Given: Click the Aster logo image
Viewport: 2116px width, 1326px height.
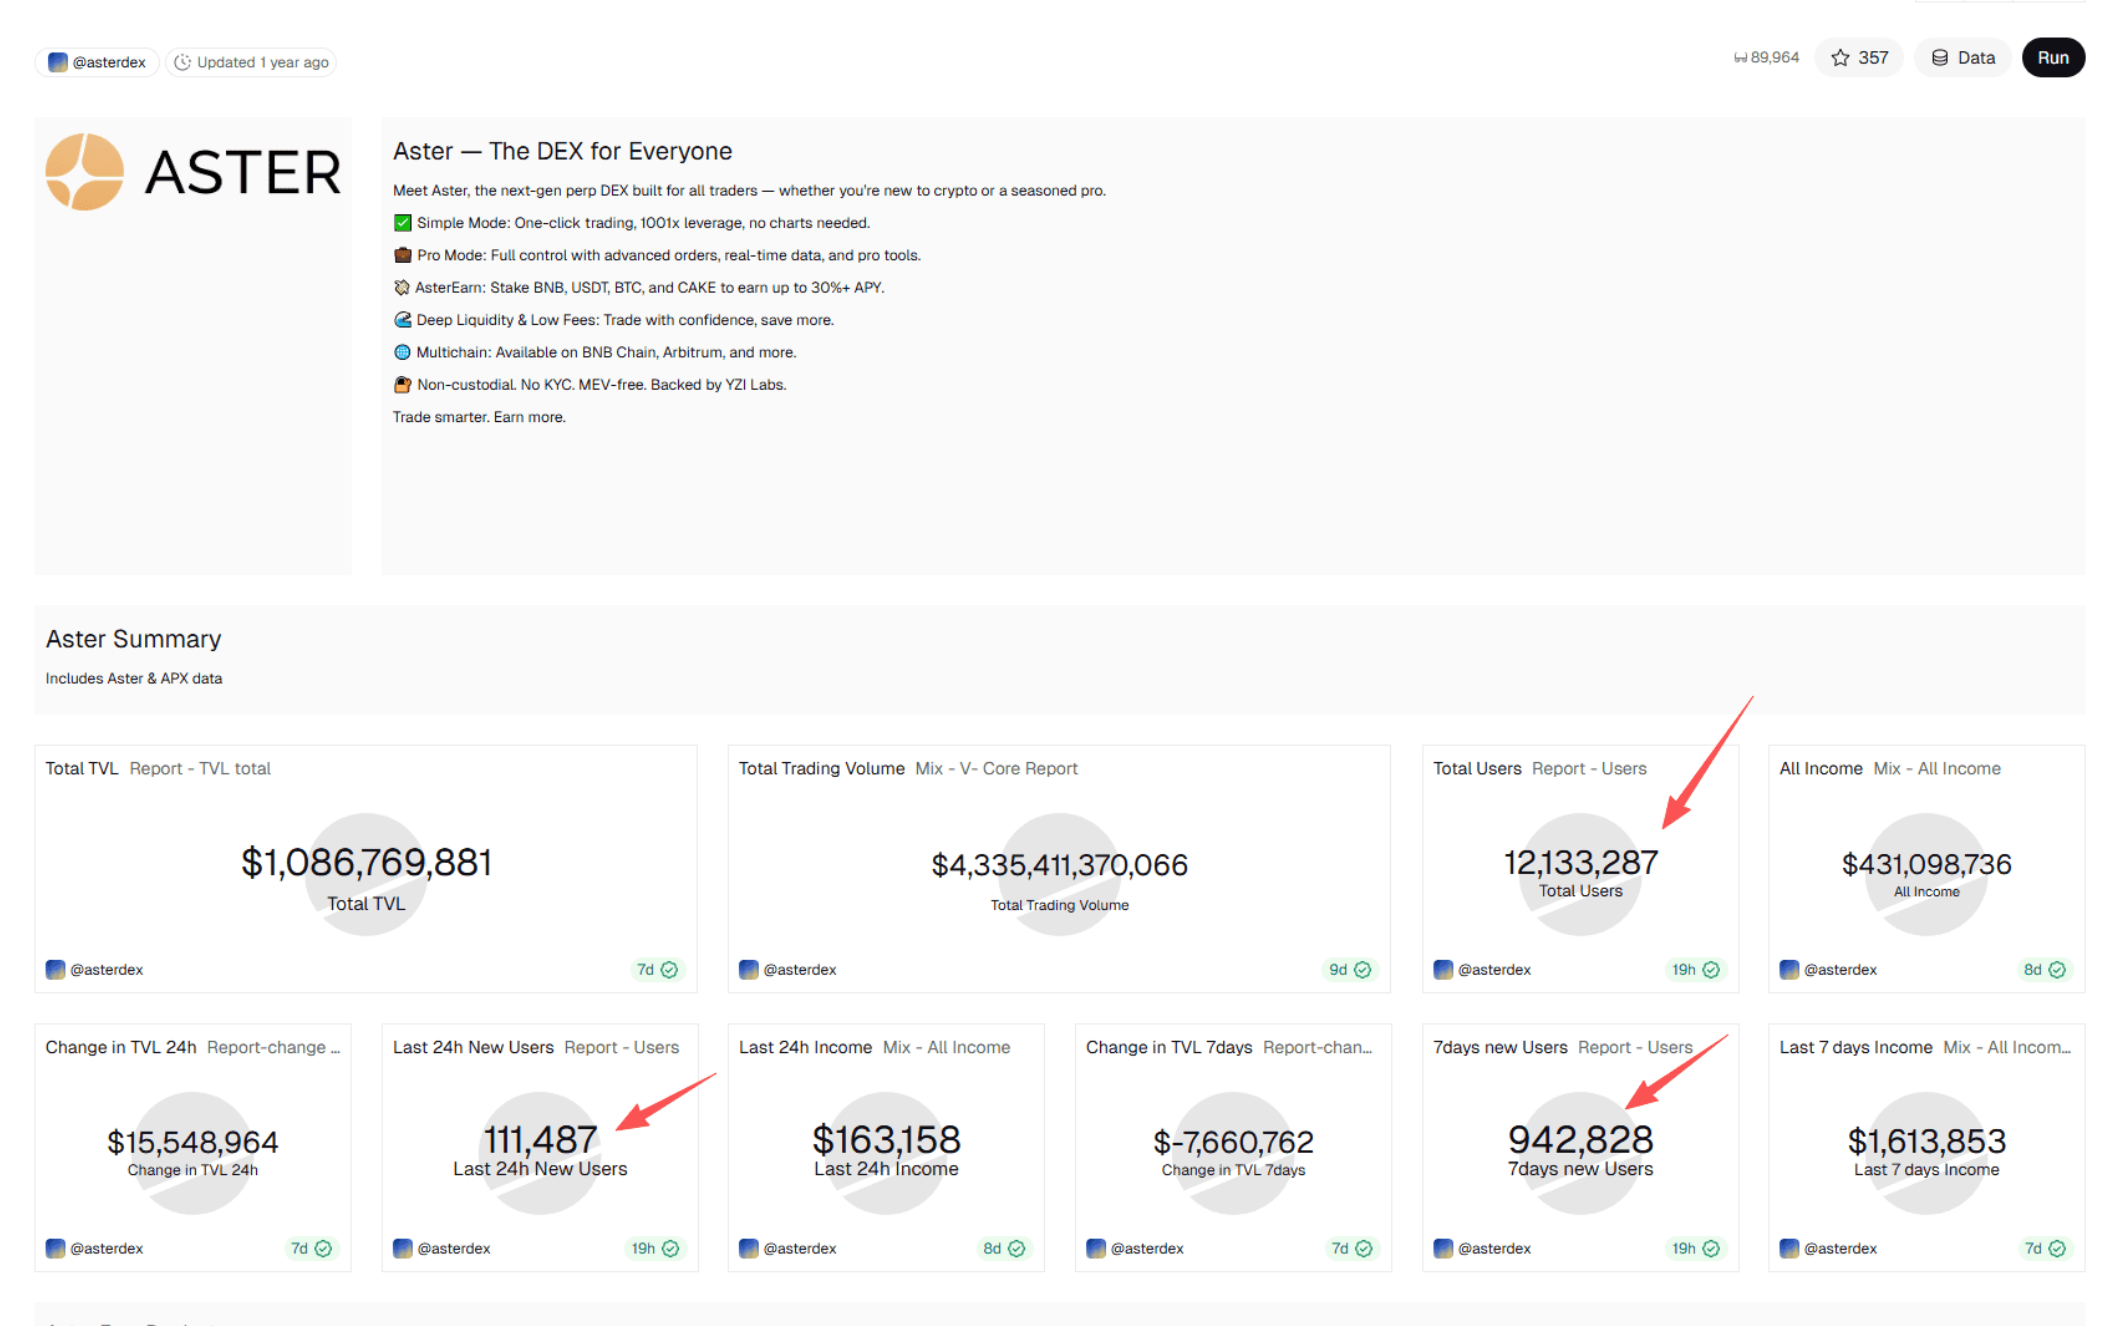Looking at the screenshot, I should (193, 172).
